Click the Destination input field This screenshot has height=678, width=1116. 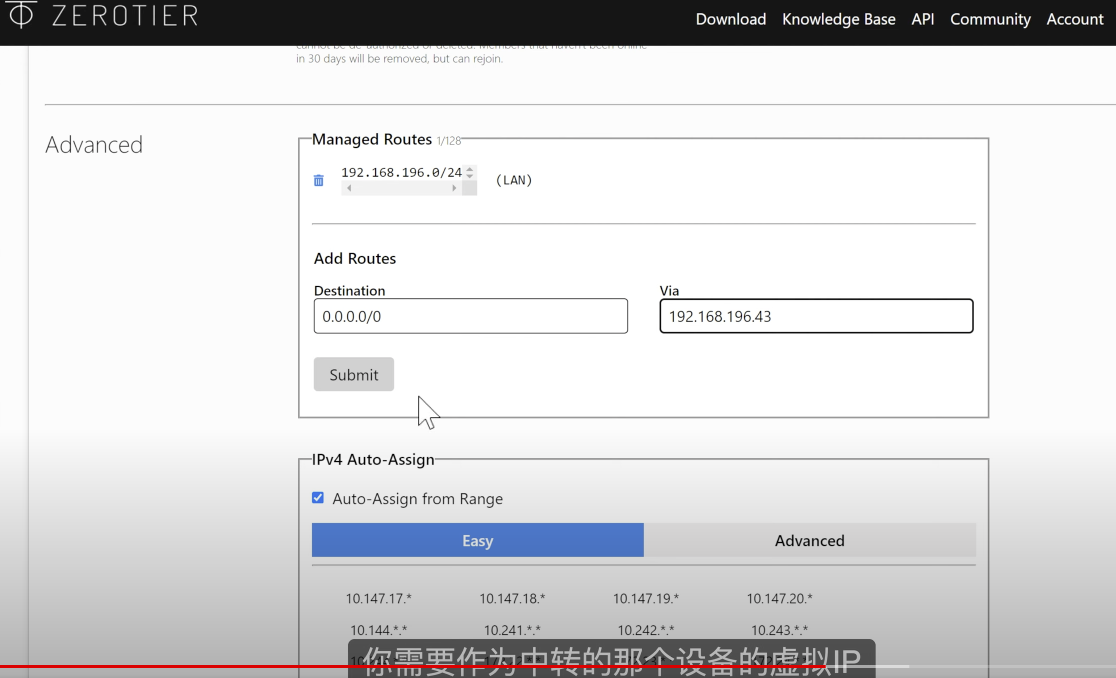tap(470, 316)
